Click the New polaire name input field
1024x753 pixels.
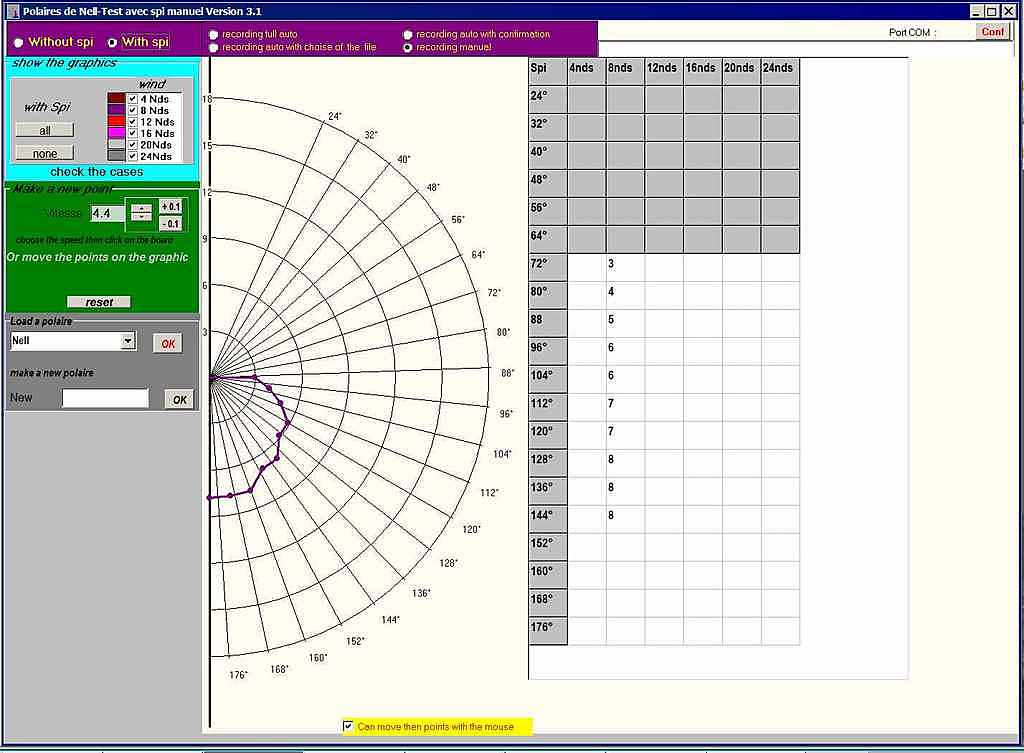(x=105, y=398)
